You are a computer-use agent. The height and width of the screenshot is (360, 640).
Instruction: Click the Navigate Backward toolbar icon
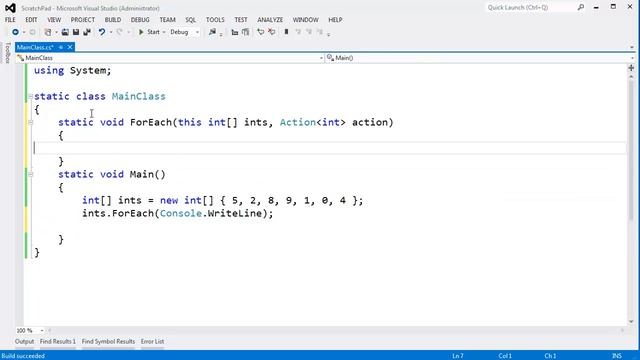(15, 32)
